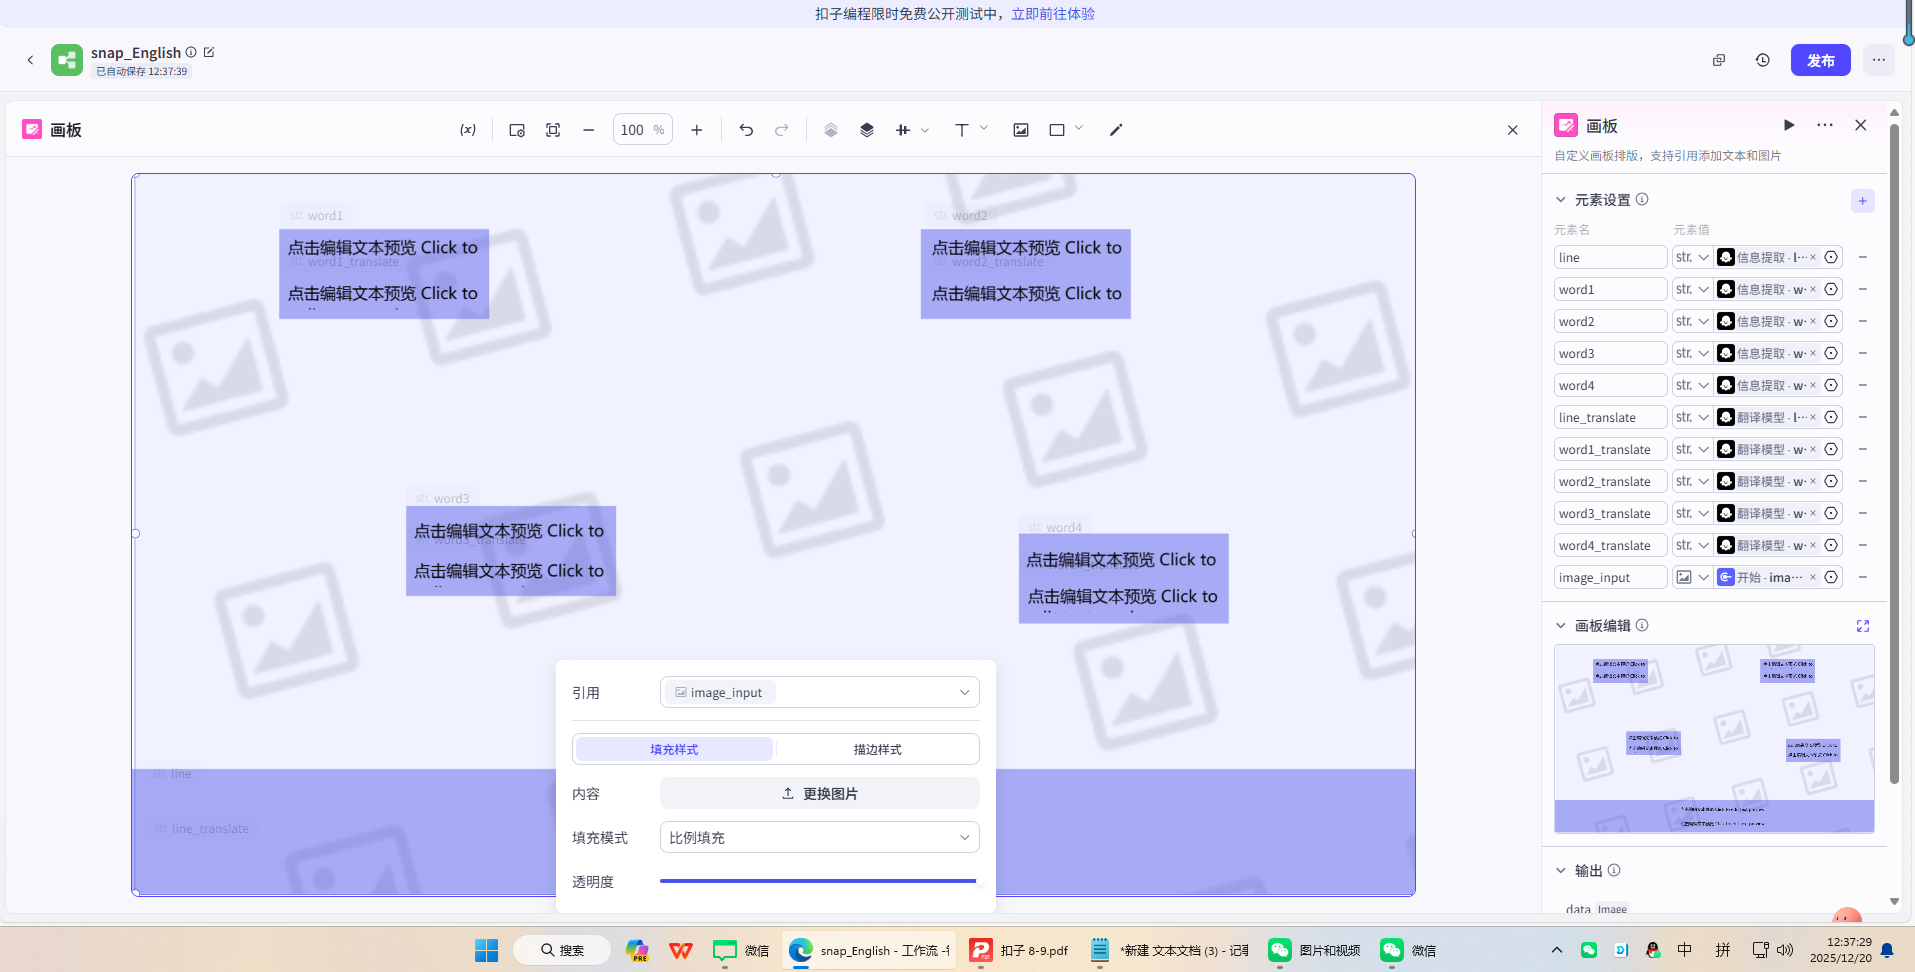Open the shape tool dropdown arrow
Image resolution: width=1915 pixels, height=972 pixels.
click(x=1079, y=129)
